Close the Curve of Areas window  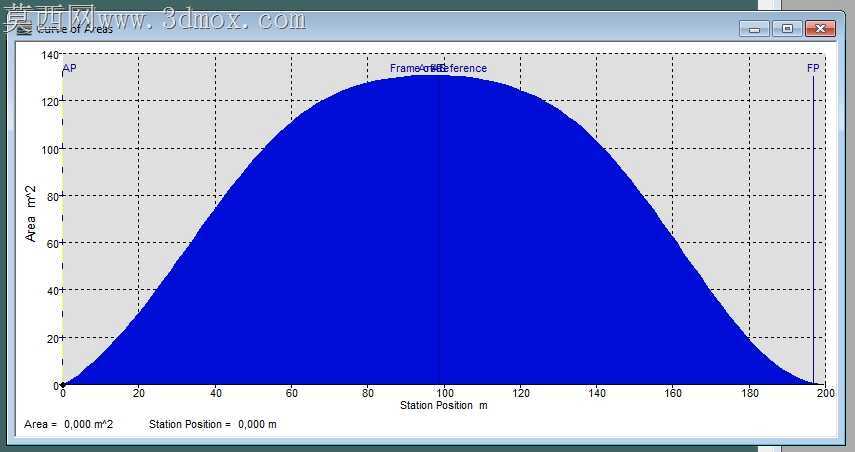pyautogui.click(x=820, y=29)
